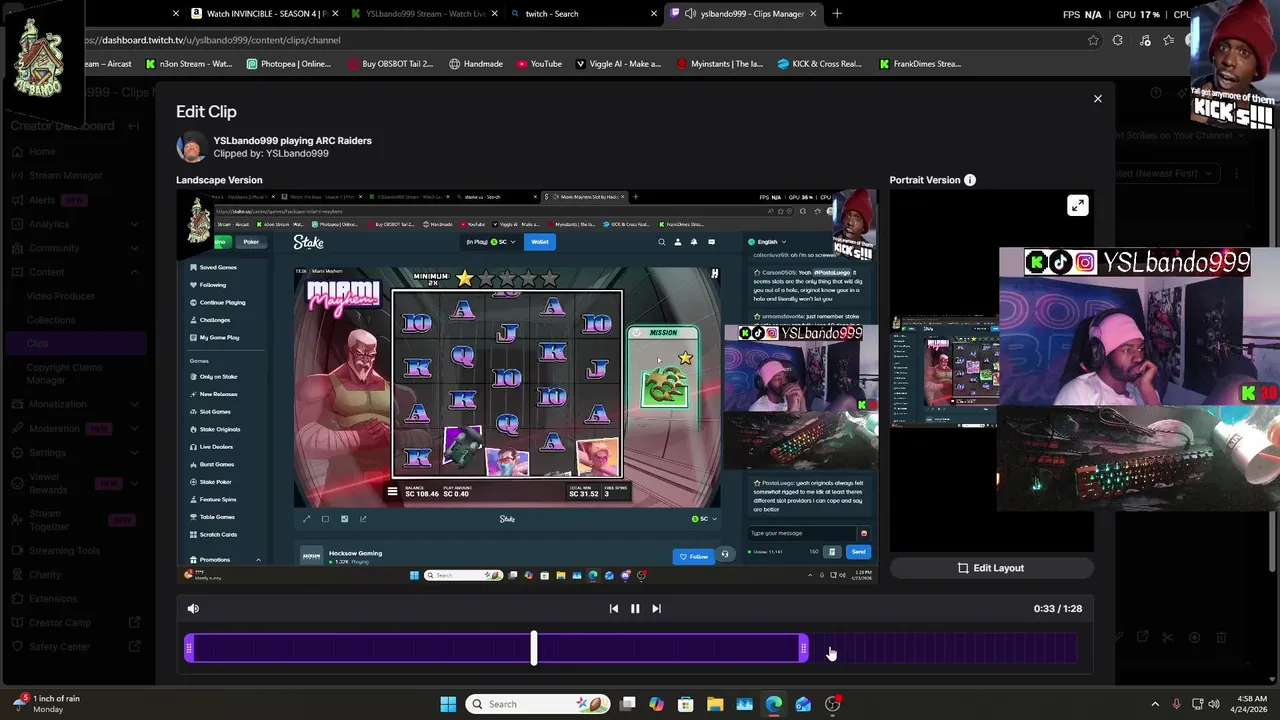Open Collections under Content
This screenshot has width=1280, height=720.
click(x=51, y=320)
